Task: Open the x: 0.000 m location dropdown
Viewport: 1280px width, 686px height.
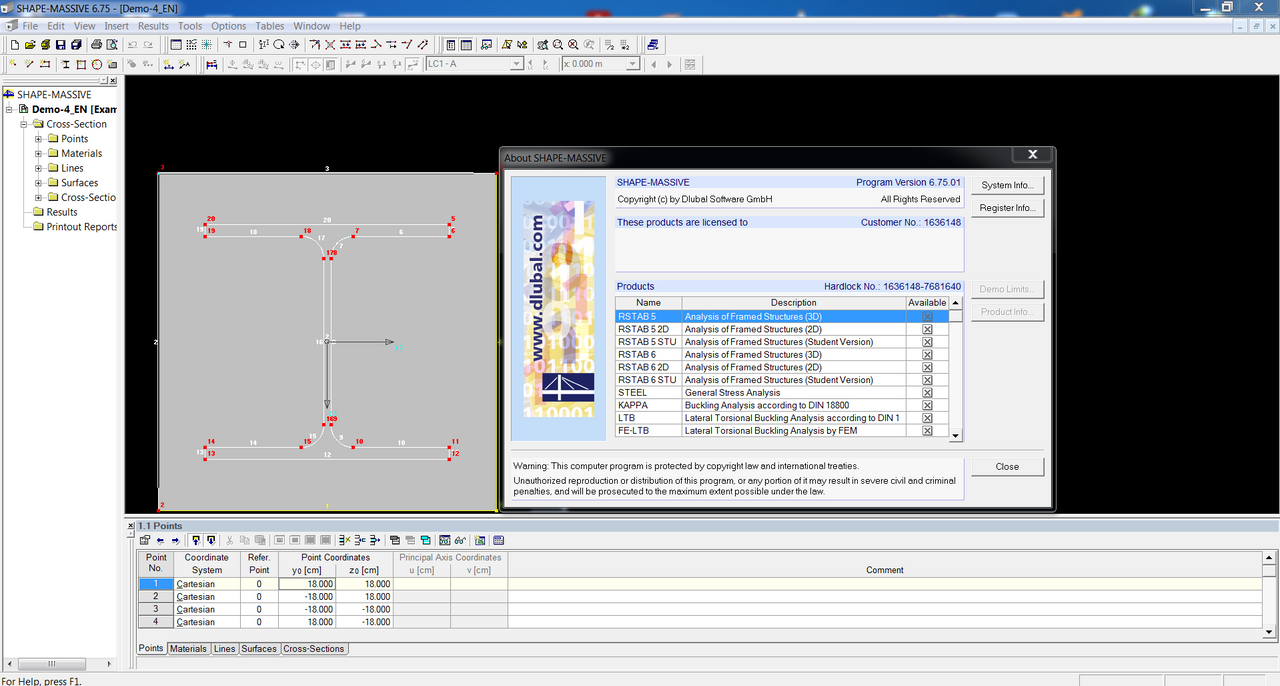Action: pos(632,64)
